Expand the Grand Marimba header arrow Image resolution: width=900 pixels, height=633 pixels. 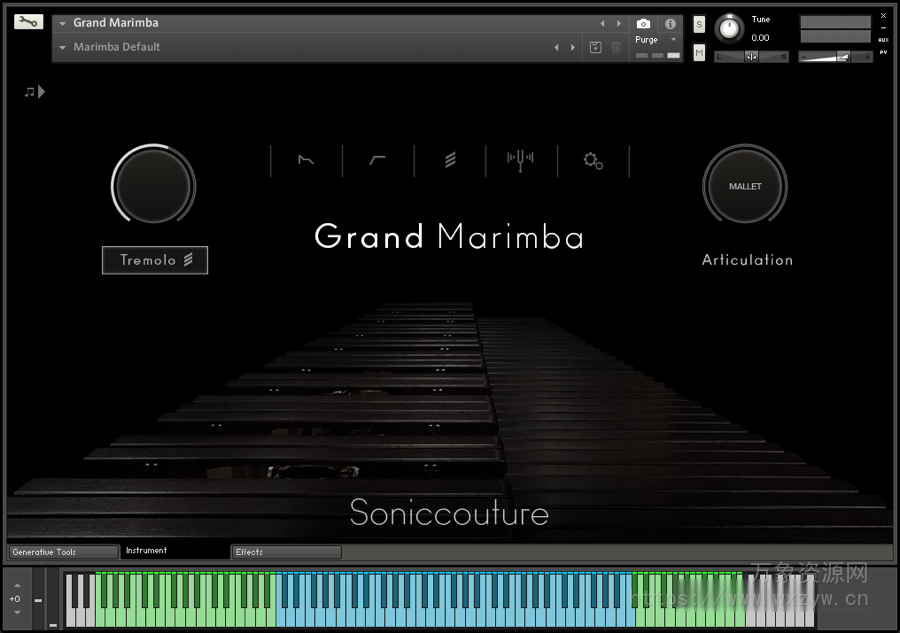[x=62, y=22]
